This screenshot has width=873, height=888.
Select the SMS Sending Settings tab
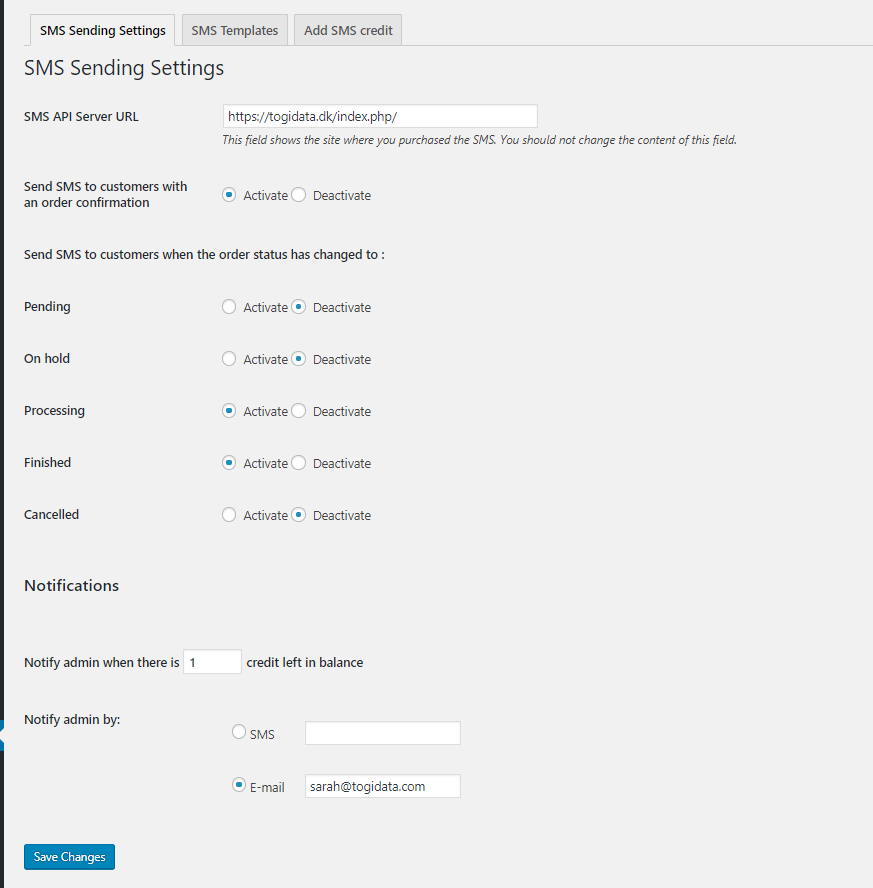pyautogui.click(x=102, y=30)
